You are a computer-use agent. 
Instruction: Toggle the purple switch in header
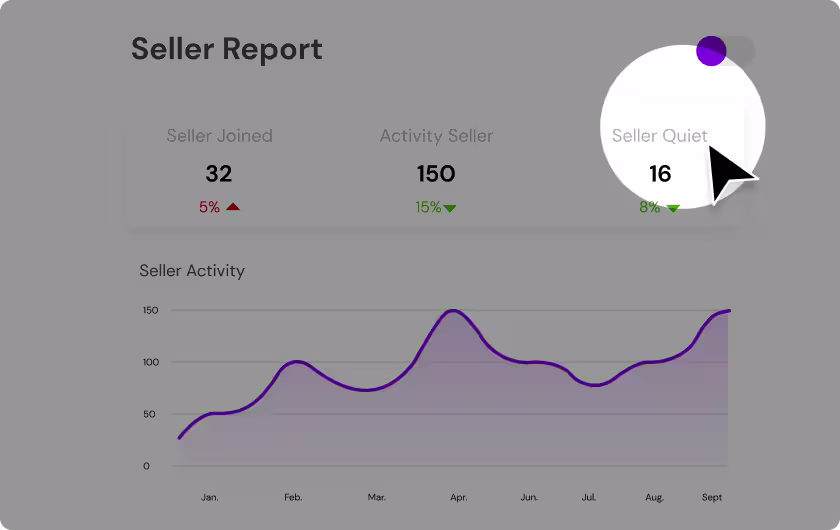click(x=724, y=51)
